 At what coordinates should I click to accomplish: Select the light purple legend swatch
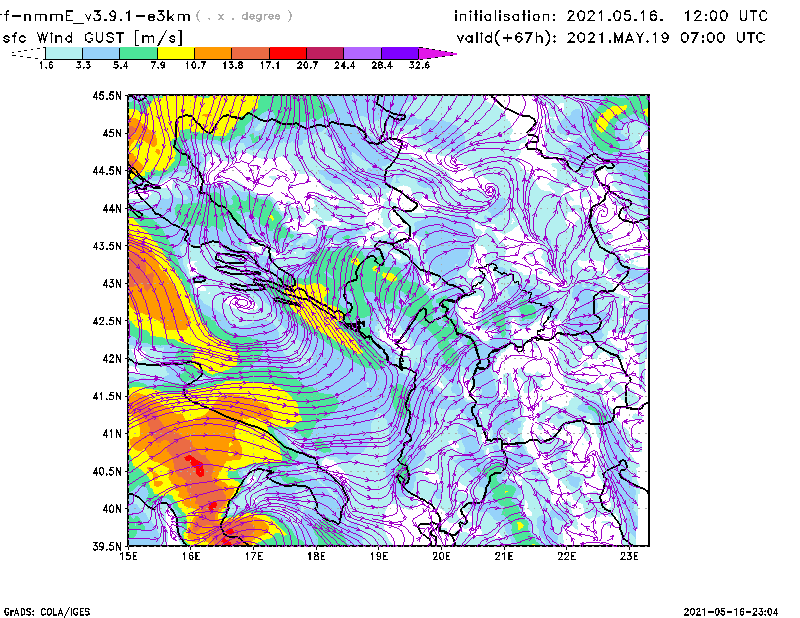(363, 53)
